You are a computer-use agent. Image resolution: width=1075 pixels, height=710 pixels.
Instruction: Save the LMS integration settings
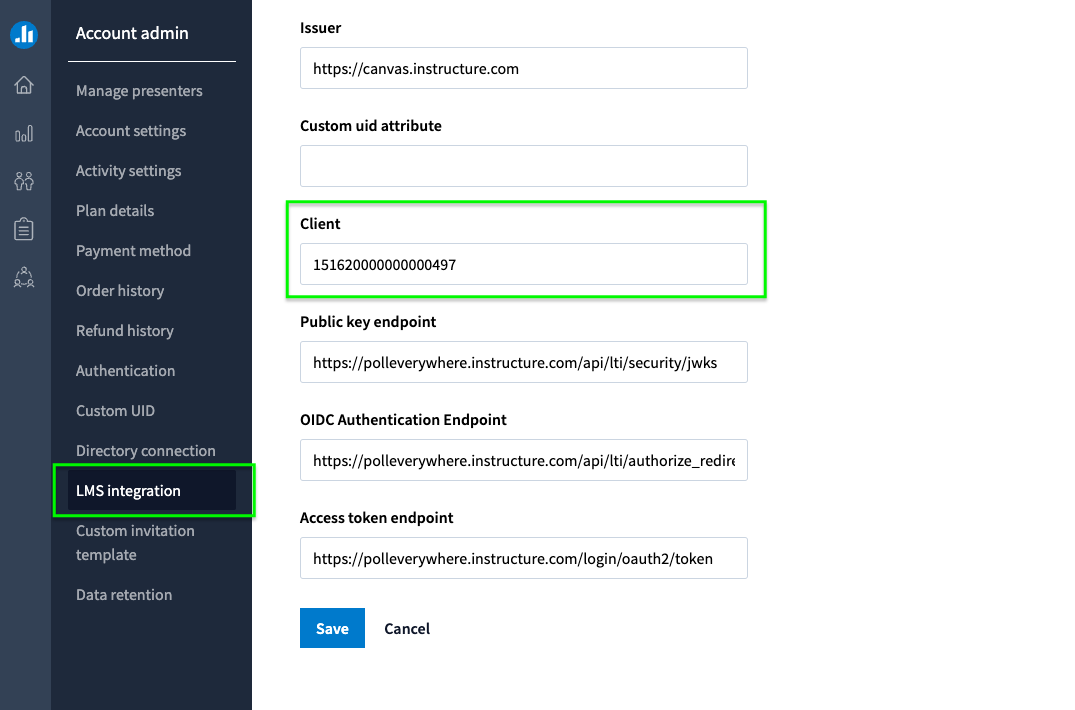click(333, 628)
